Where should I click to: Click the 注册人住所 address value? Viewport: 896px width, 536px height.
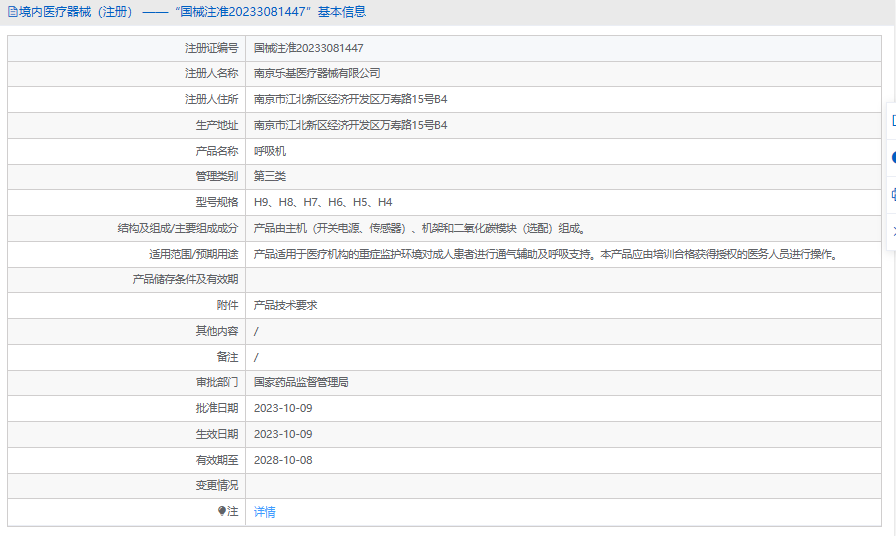[x=350, y=99]
